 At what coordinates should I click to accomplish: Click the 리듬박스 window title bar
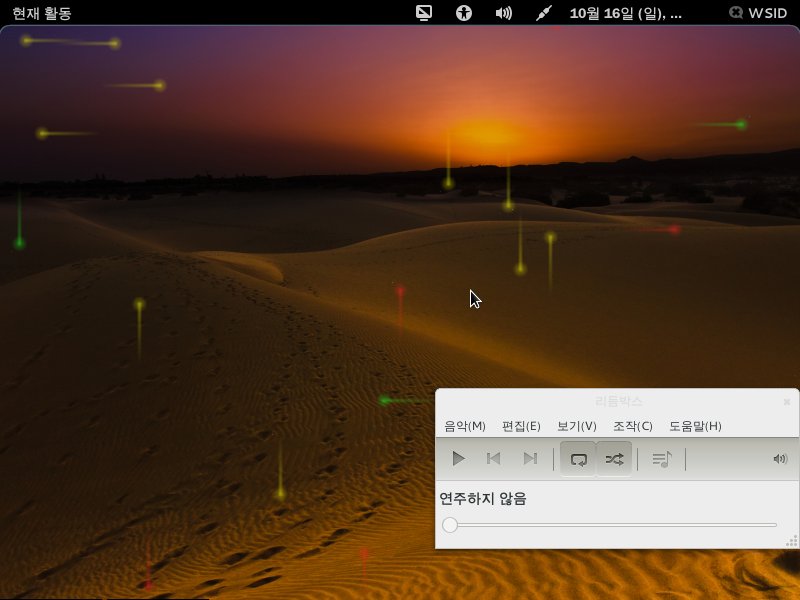[618, 402]
